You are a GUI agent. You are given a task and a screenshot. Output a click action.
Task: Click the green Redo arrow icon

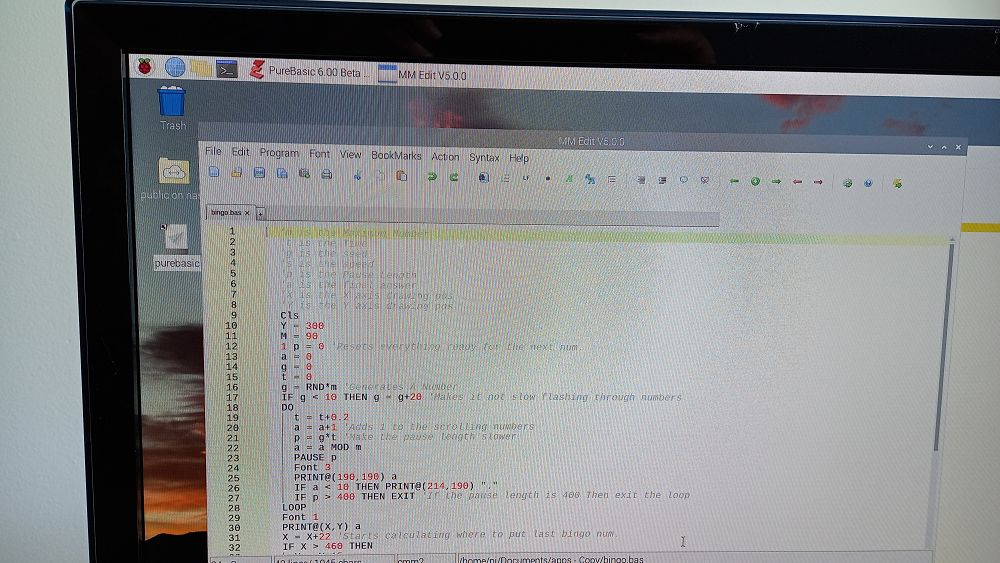pos(454,177)
